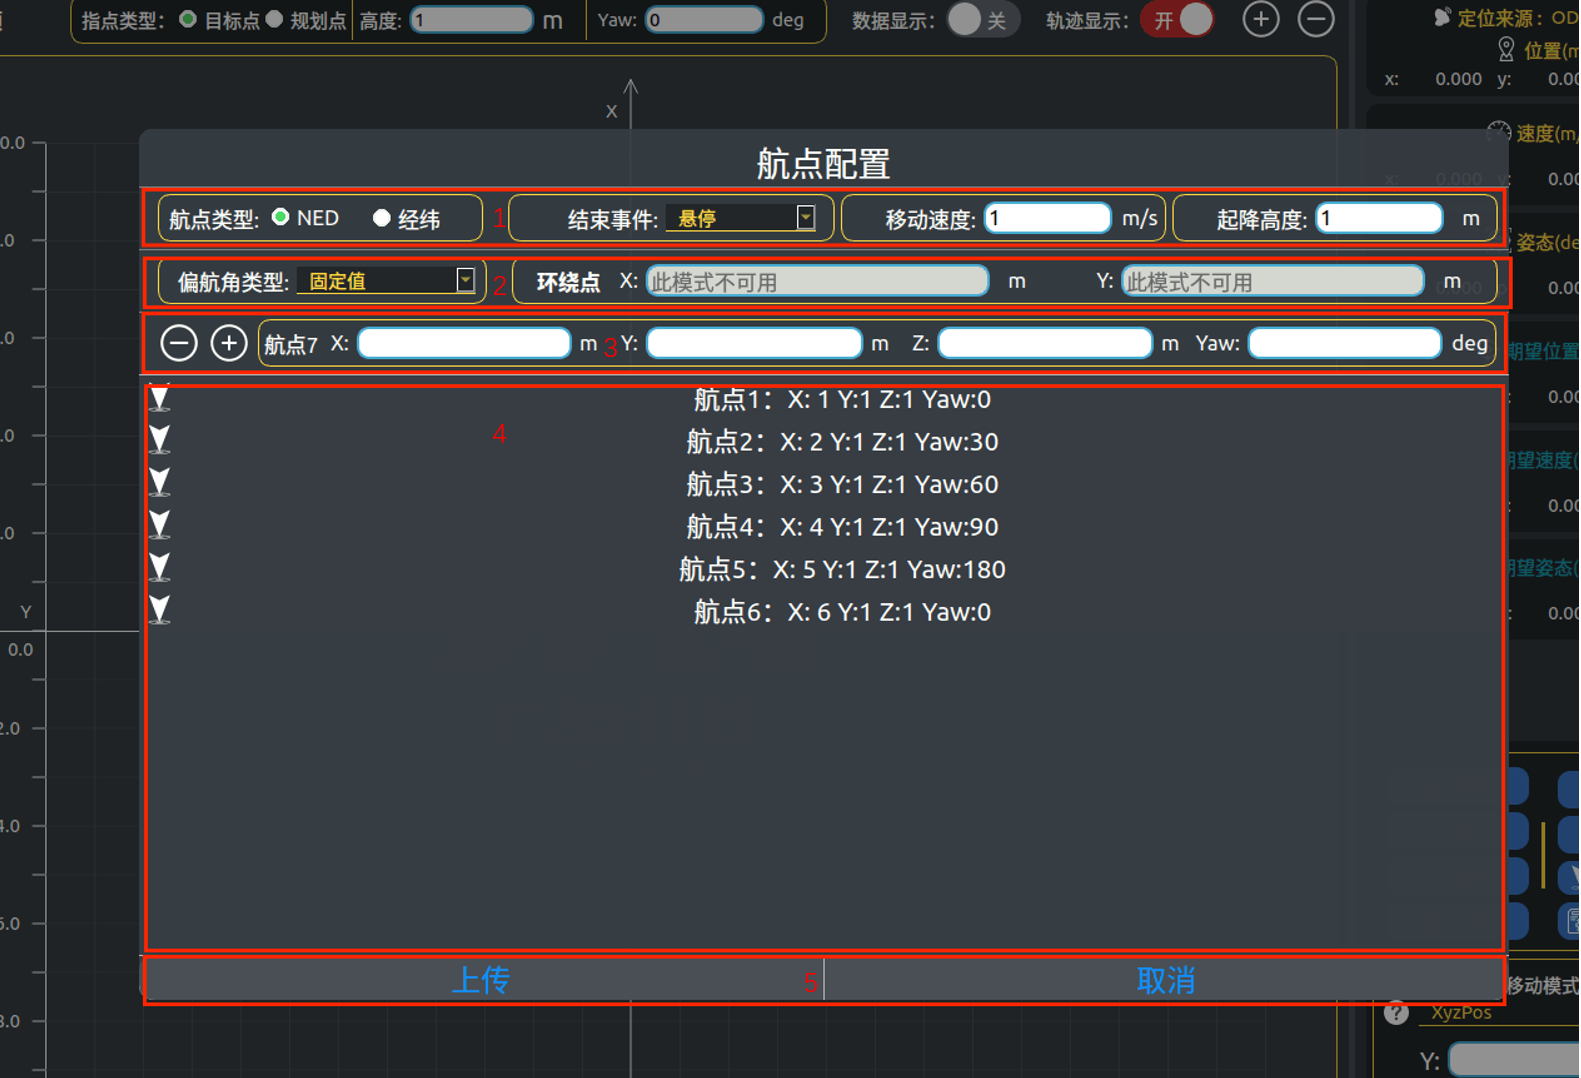Image resolution: width=1581 pixels, height=1078 pixels.
Task: Cancel waypoint configuration with 取消
Action: click(1165, 980)
